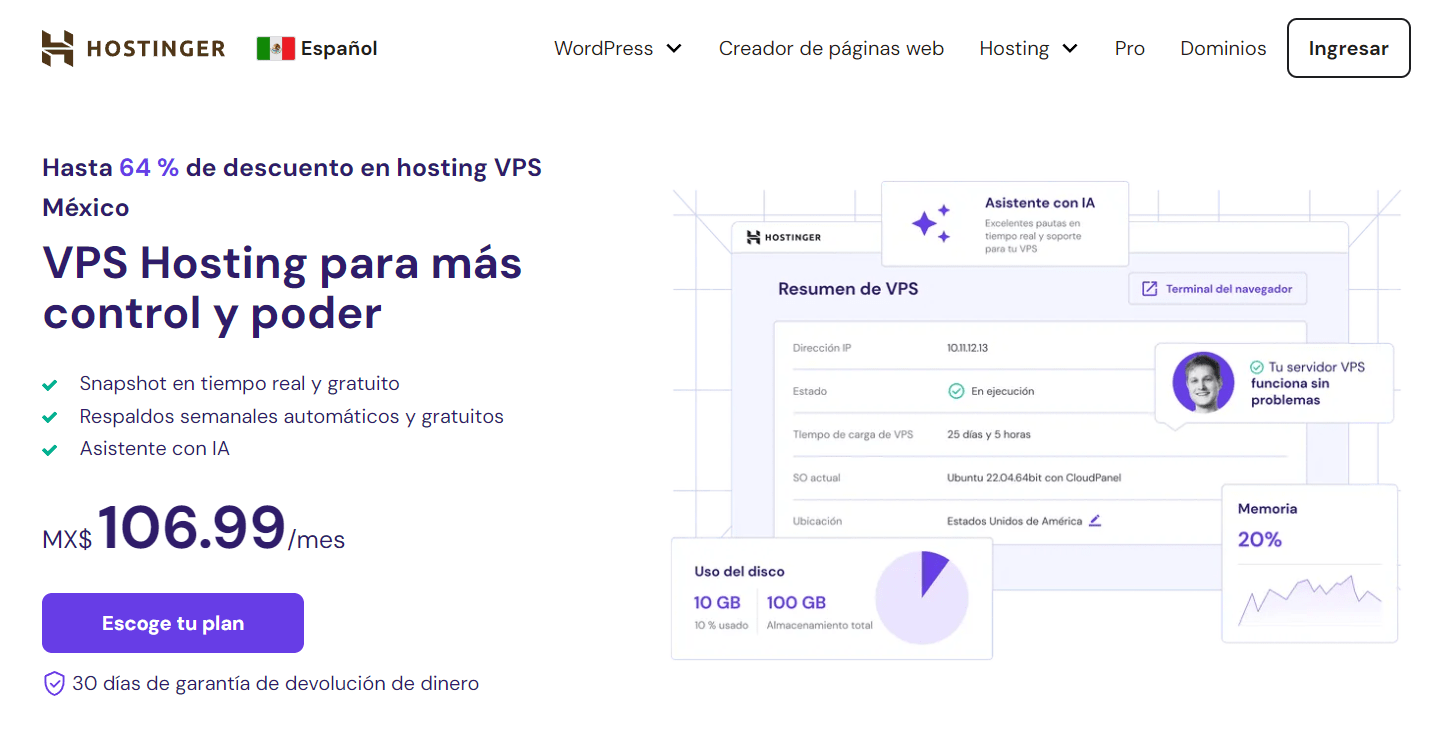
Task: Click the Resumen de VPS heading
Action: (x=848, y=289)
